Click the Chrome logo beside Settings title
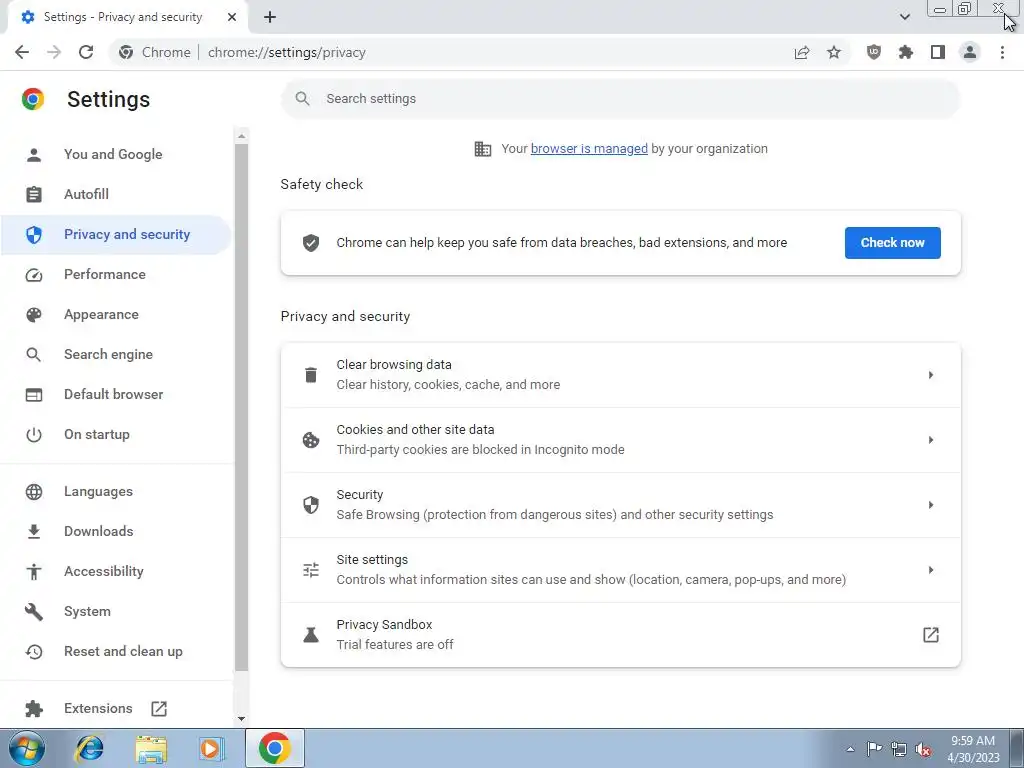 33,99
